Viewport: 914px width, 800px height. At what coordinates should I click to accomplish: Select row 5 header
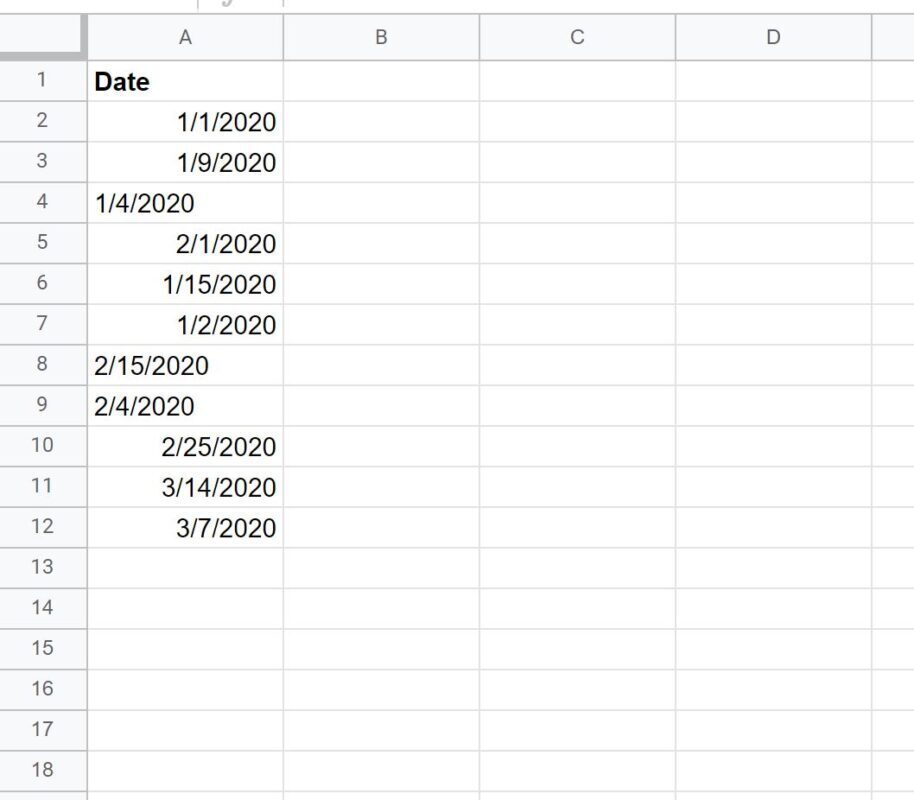[x=43, y=243]
